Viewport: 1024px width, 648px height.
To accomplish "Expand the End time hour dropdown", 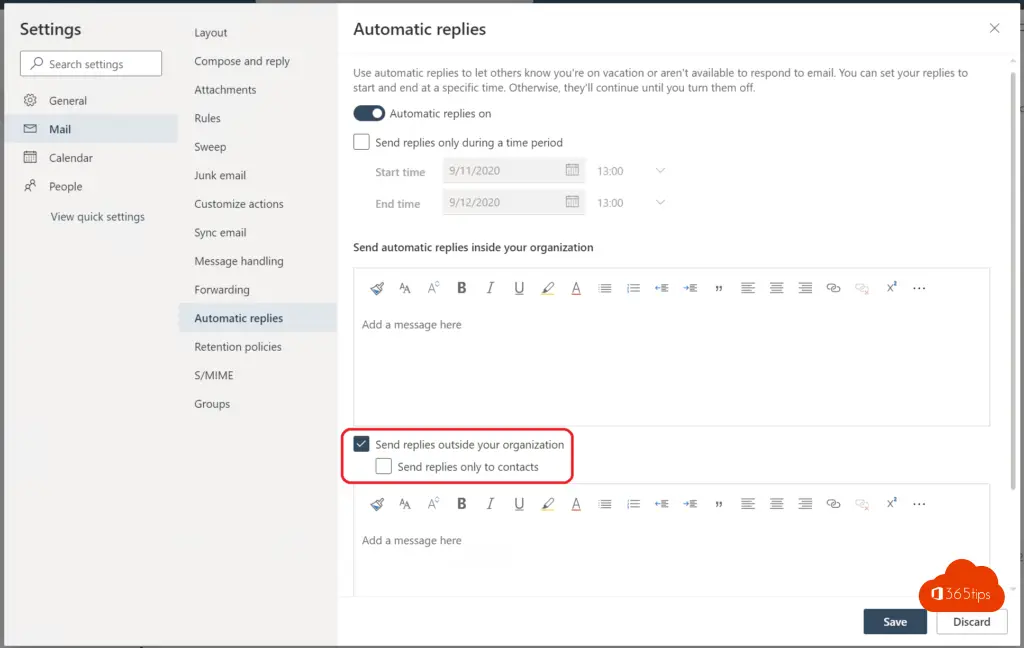I will tap(660, 203).
